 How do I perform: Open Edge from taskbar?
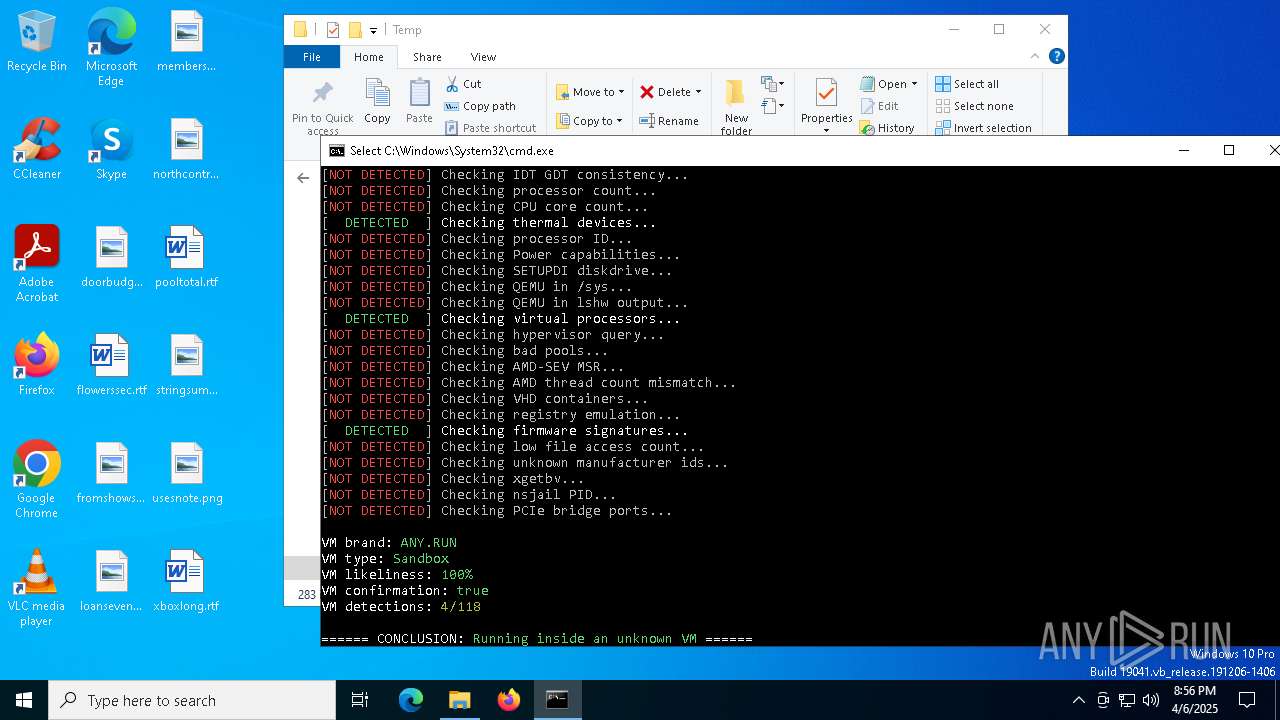coord(411,700)
